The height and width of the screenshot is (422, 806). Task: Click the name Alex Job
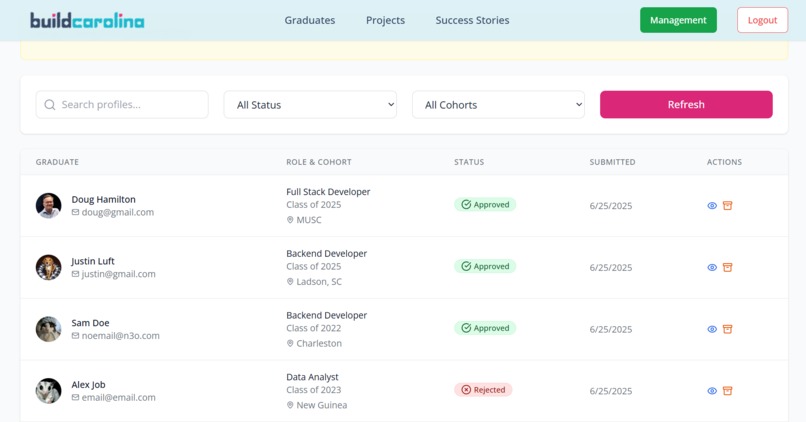tap(88, 384)
